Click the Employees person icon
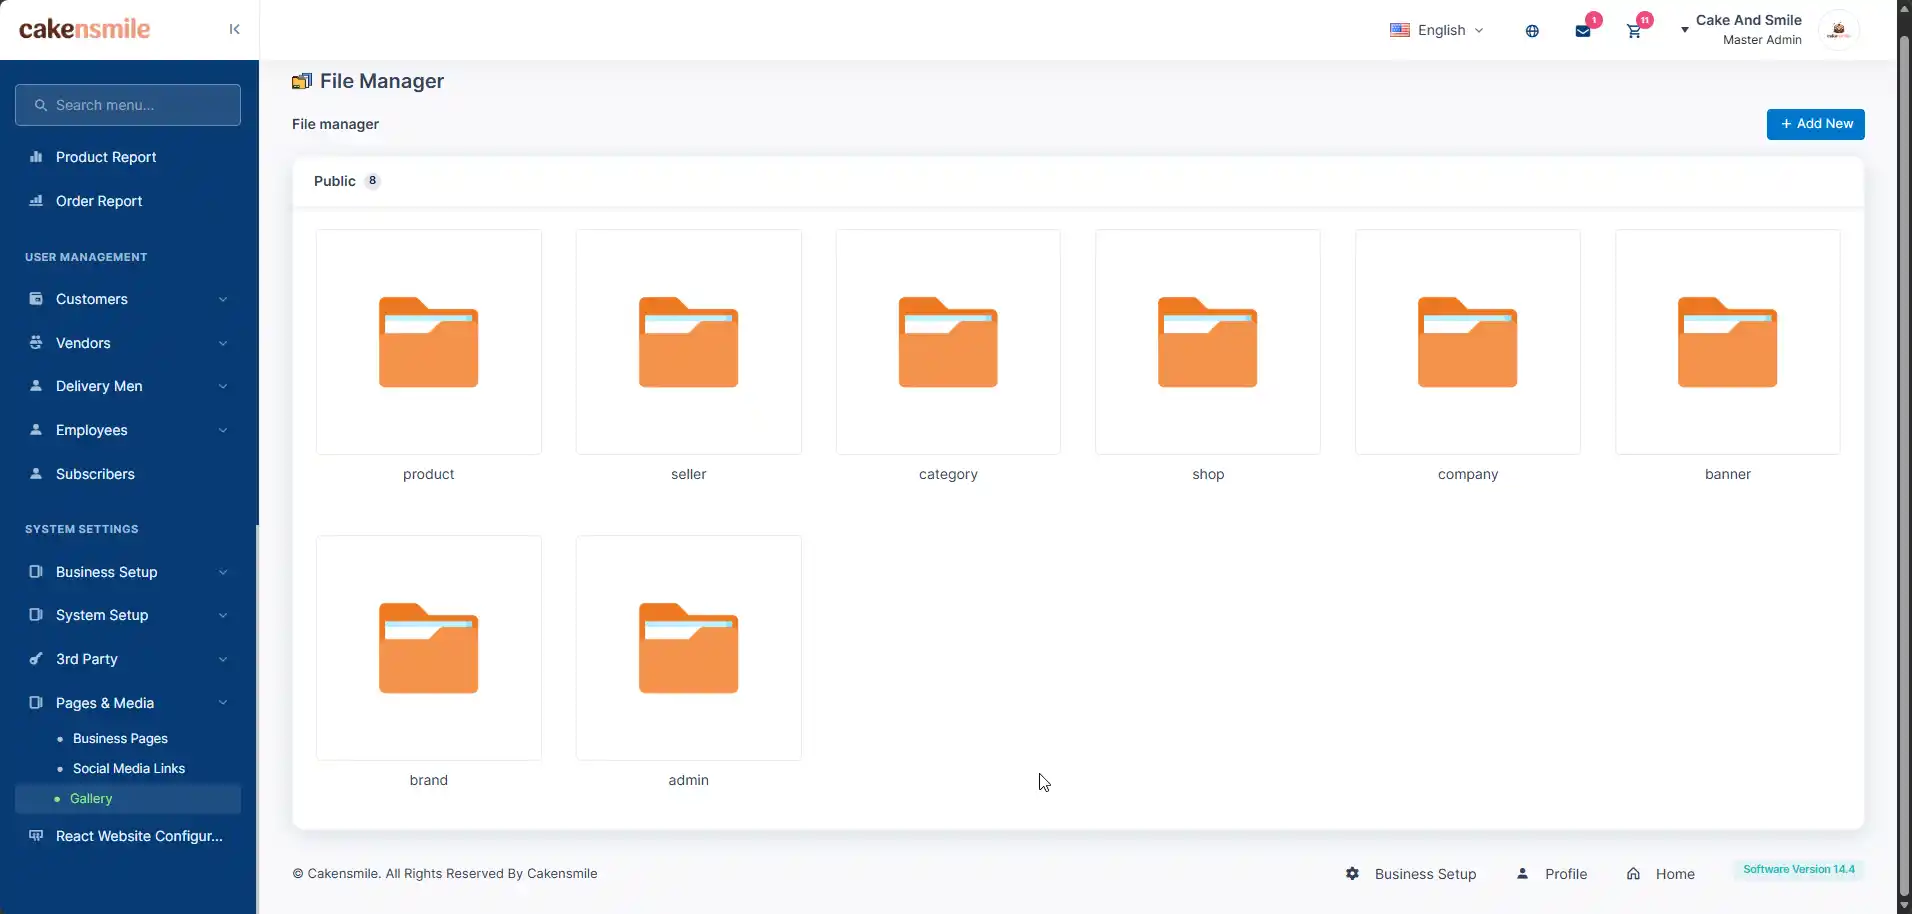Screen dimensions: 1912x914 click(36, 430)
